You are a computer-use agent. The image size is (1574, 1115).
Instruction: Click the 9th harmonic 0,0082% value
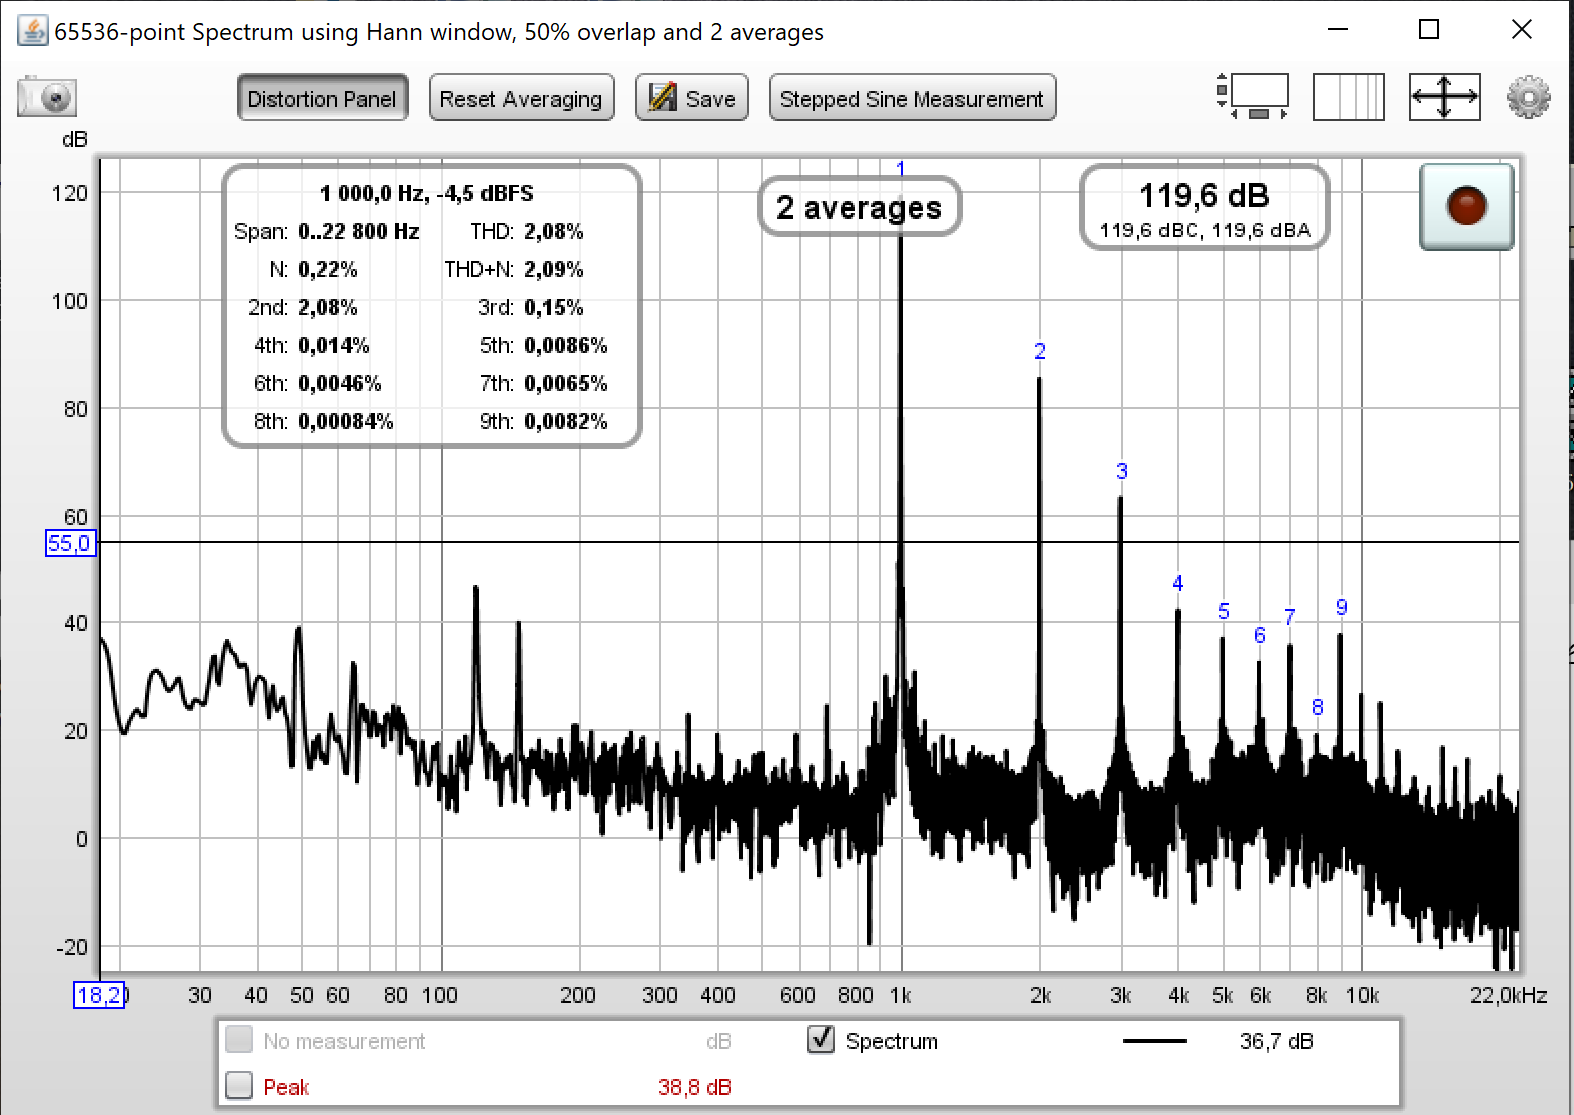pyautogui.click(x=566, y=421)
